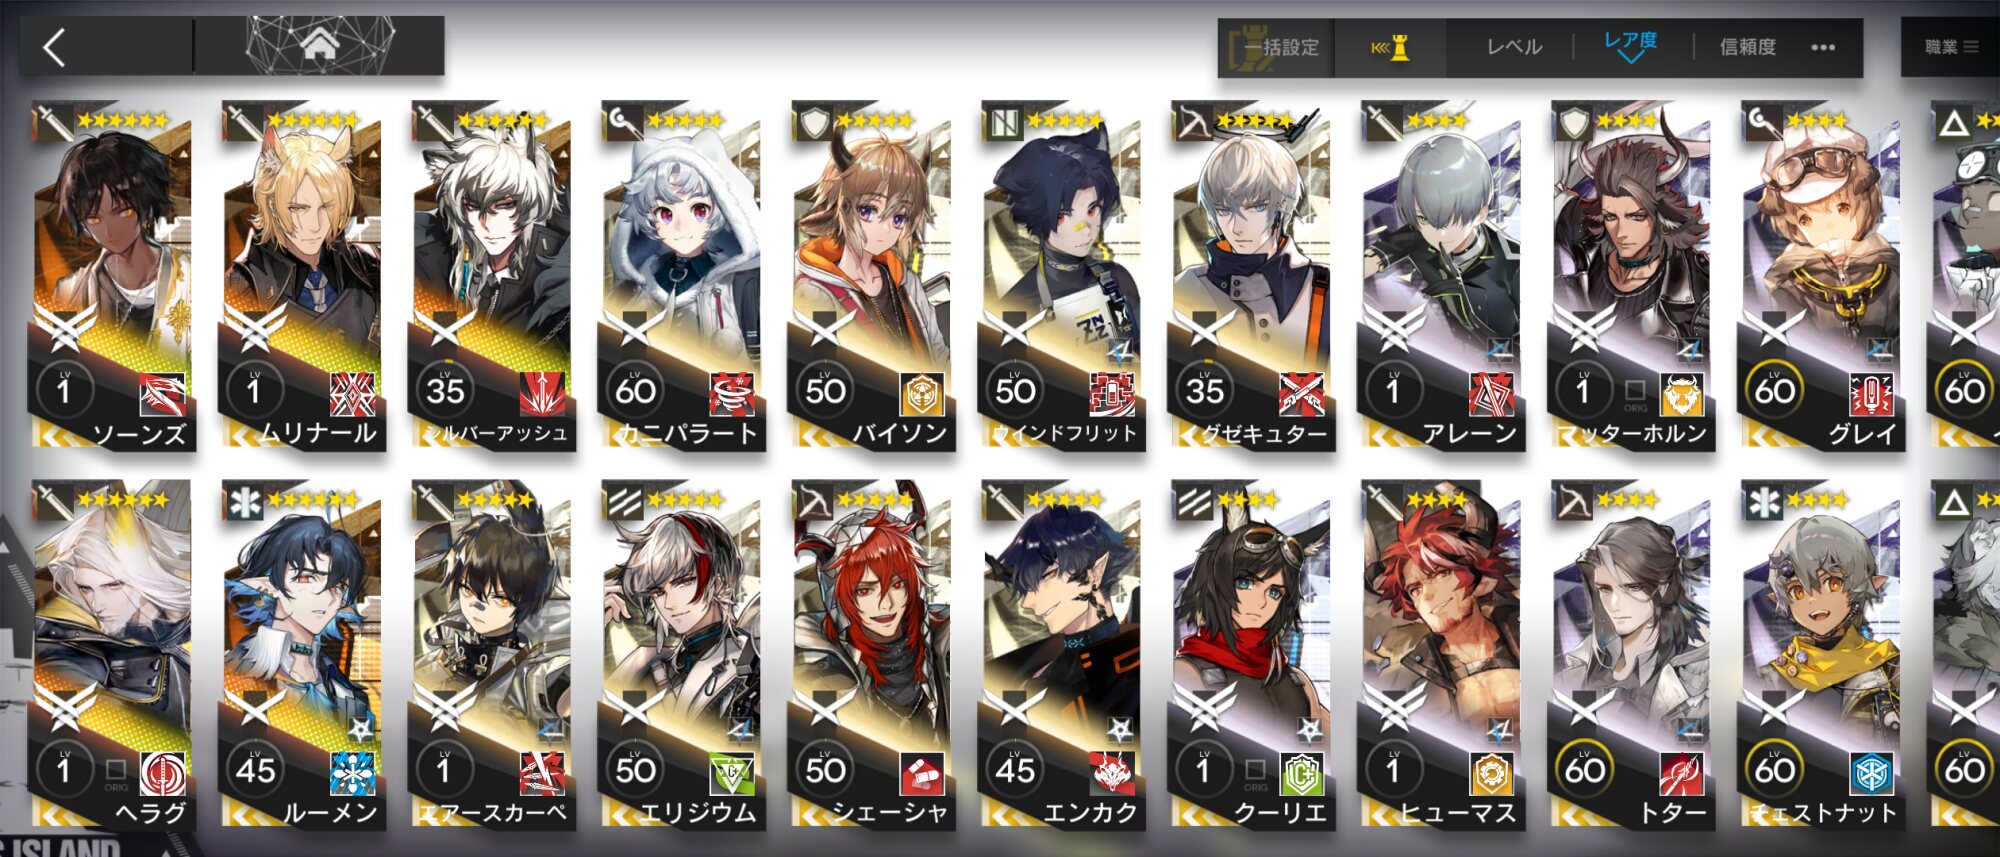This screenshot has height=857, width=2000.
Task: Open the グレイ operator name label
Action: (1862, 433)
